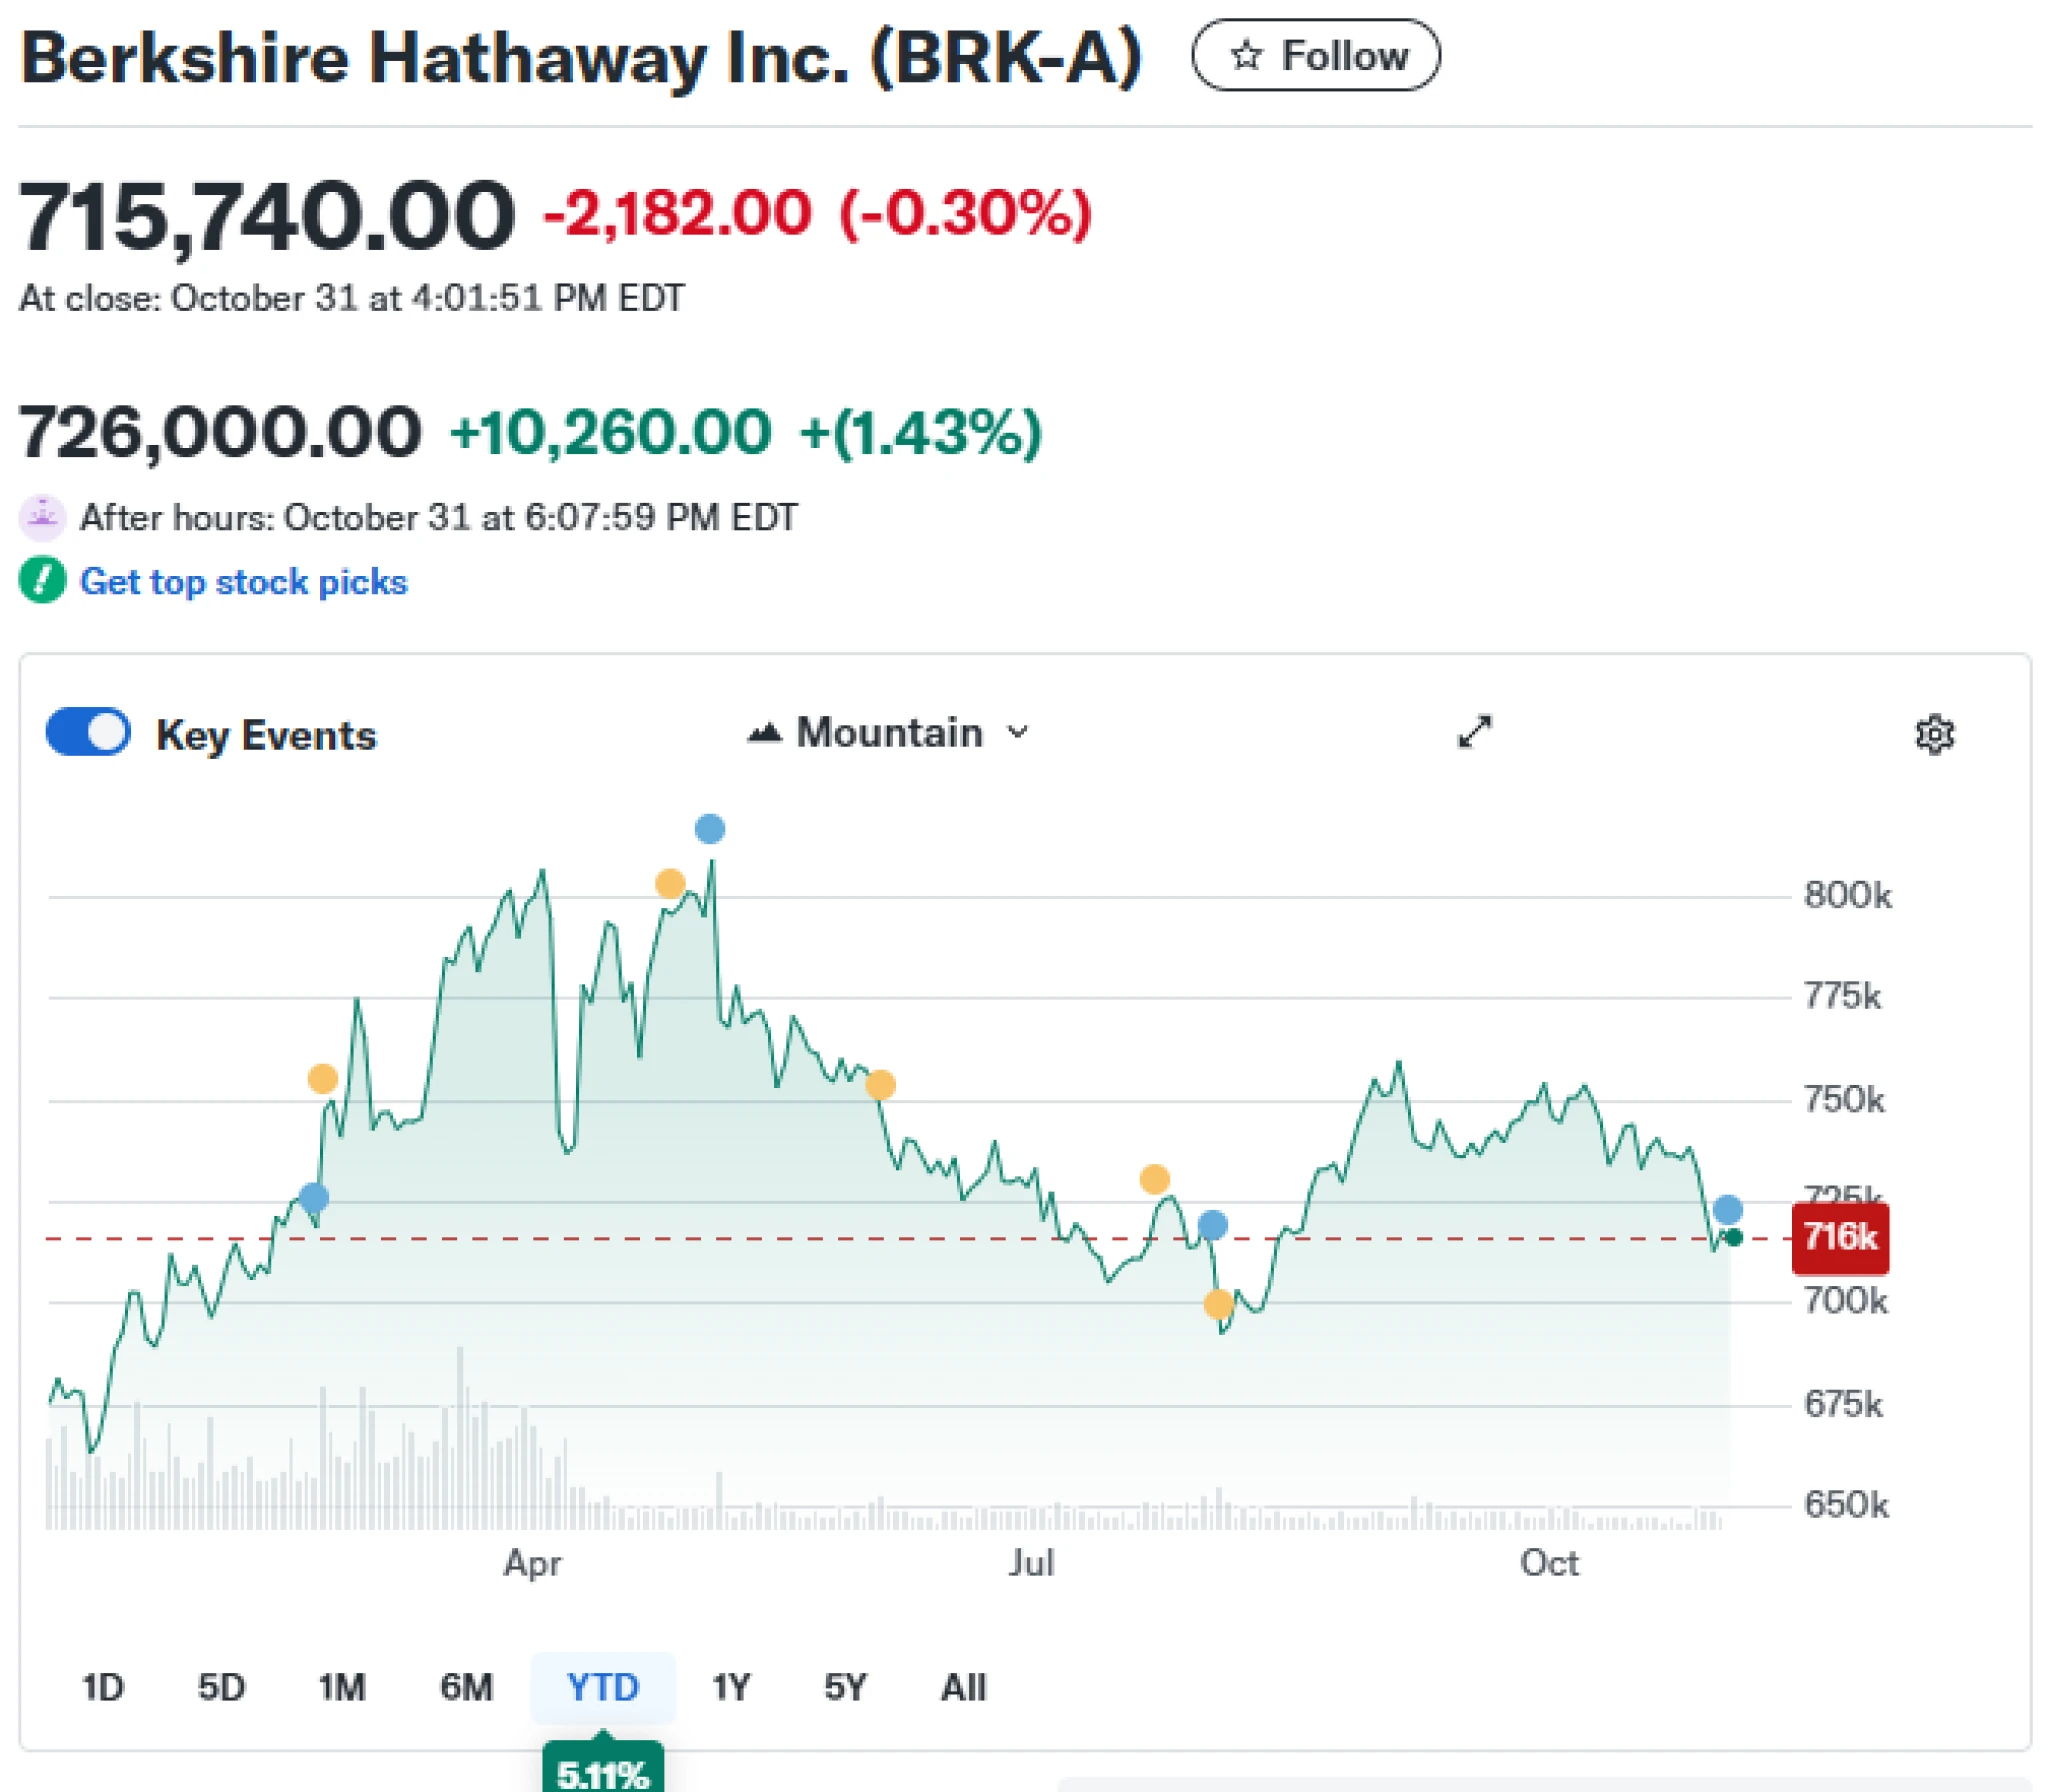Switch to the 5D range

[221, 1687]
